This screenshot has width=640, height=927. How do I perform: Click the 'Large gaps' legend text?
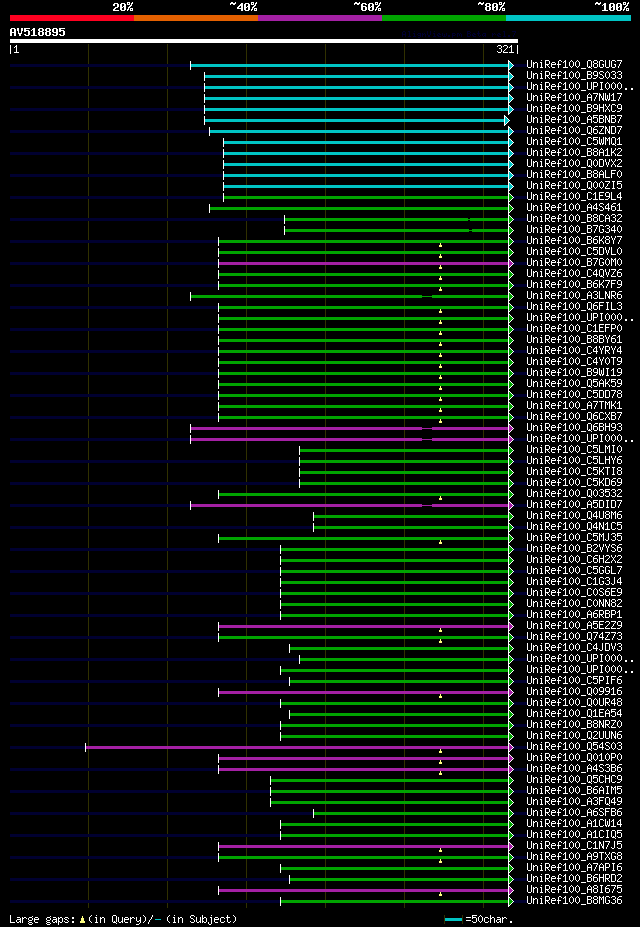tap(43, 919)
